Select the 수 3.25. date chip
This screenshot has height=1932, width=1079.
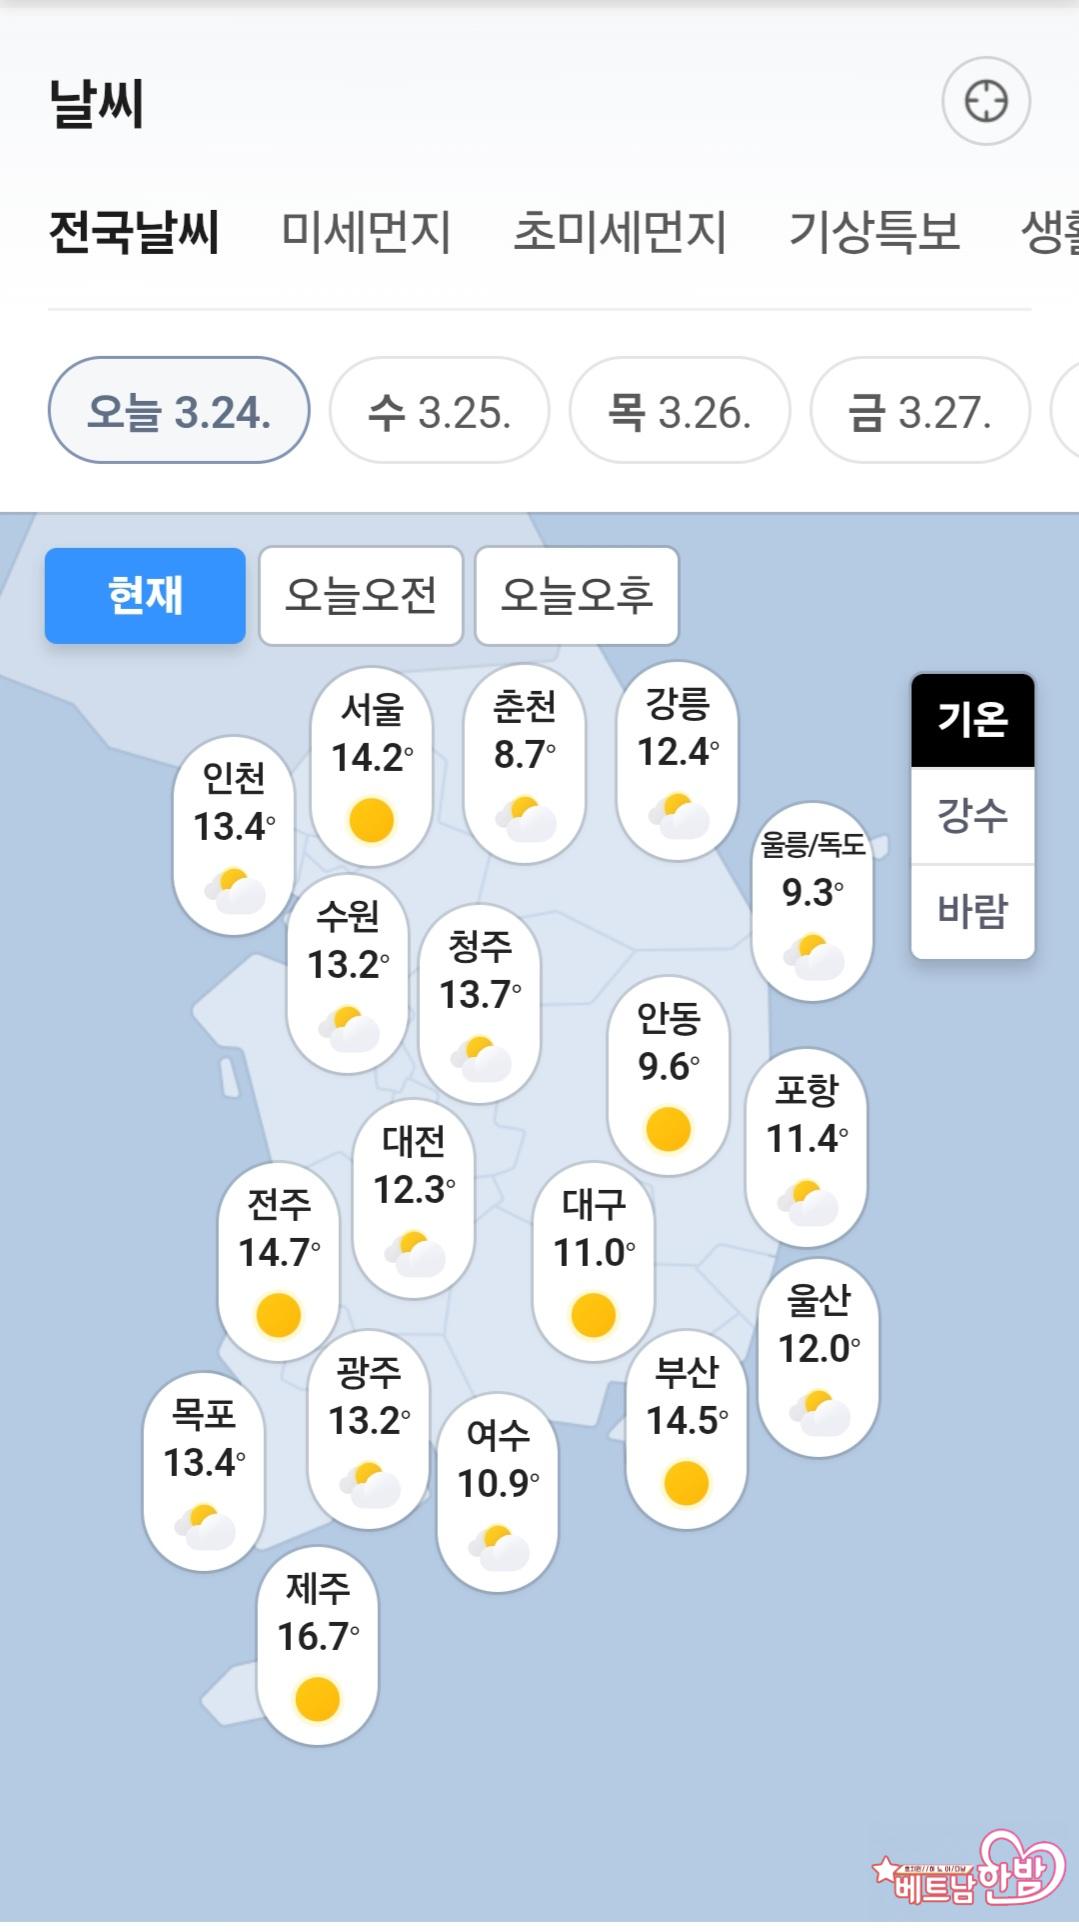click(439, 411)
